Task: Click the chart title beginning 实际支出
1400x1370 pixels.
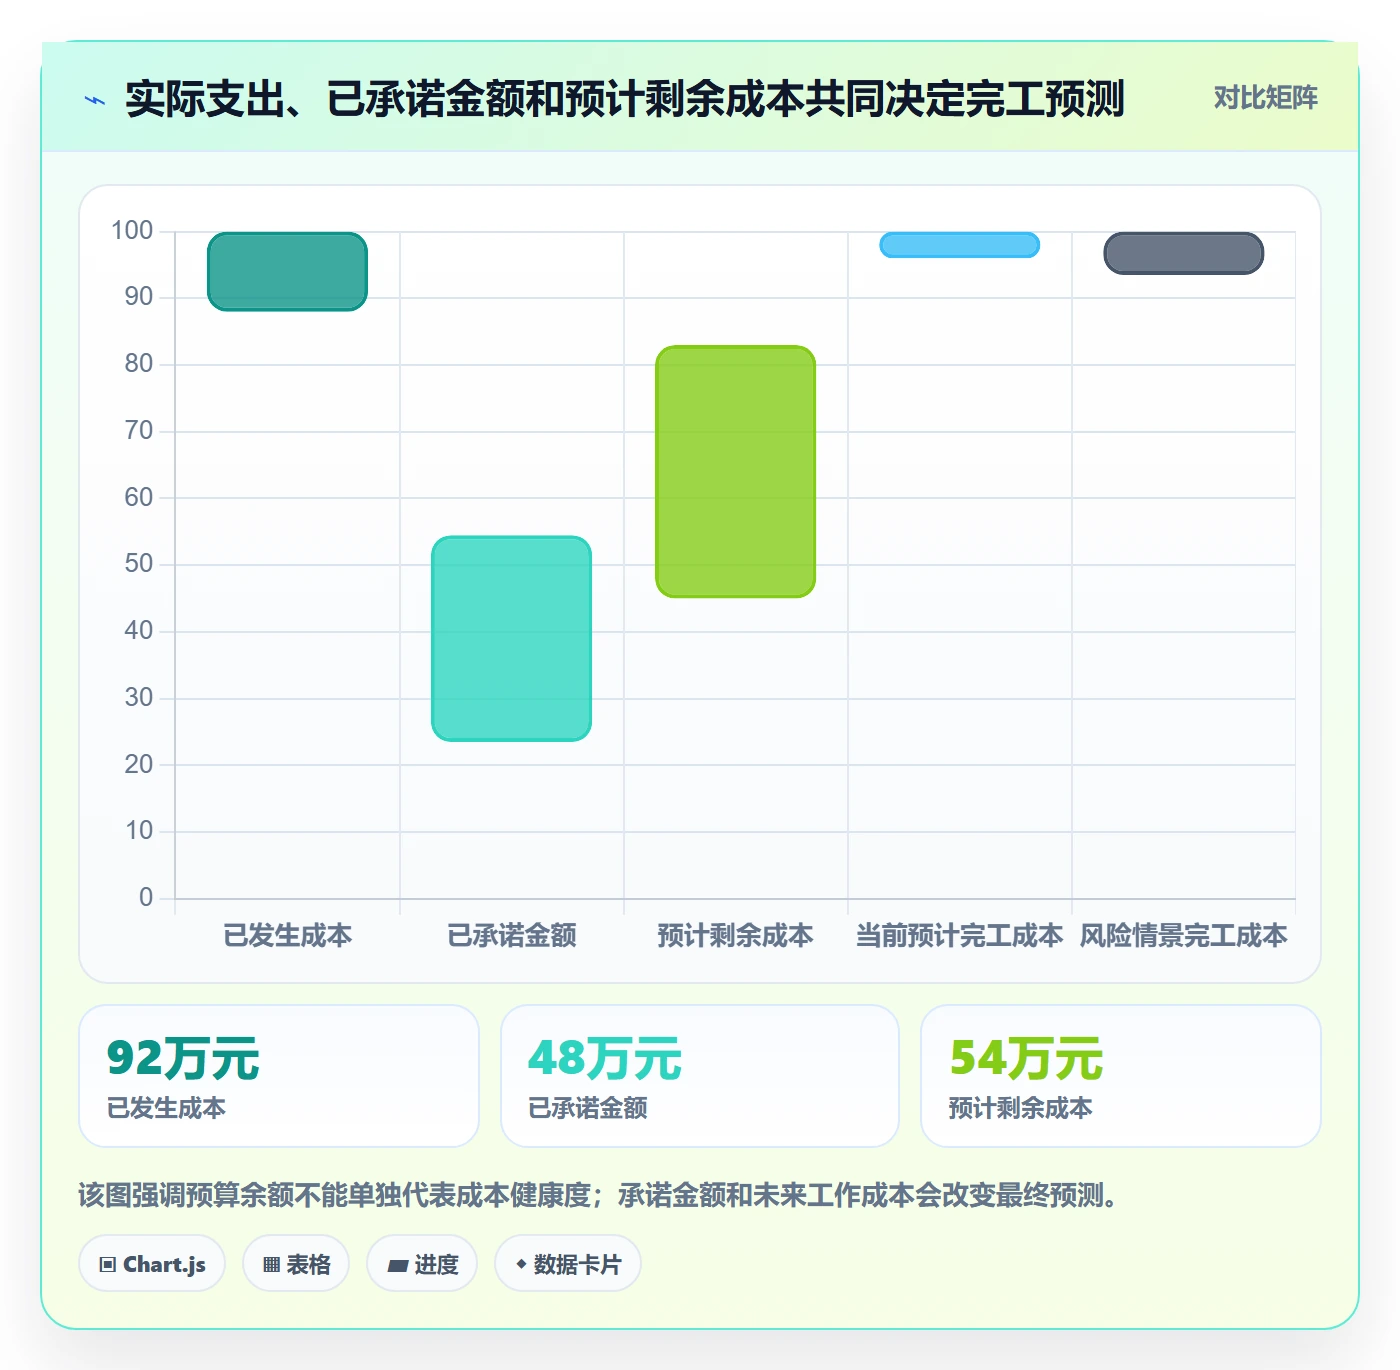Action: click(x=625, y=99)
